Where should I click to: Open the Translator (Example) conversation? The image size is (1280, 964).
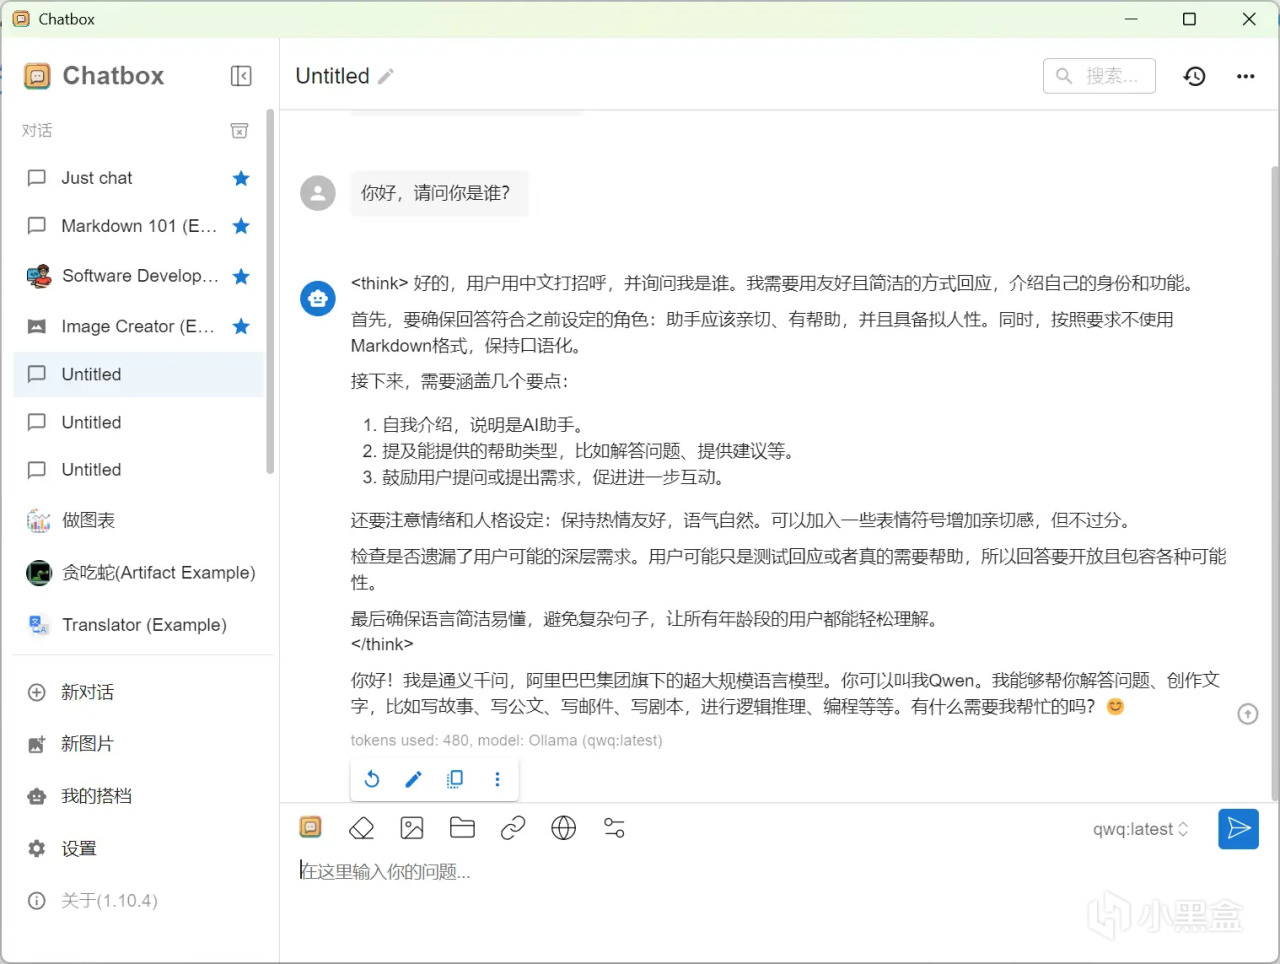(x=138, y=625)
